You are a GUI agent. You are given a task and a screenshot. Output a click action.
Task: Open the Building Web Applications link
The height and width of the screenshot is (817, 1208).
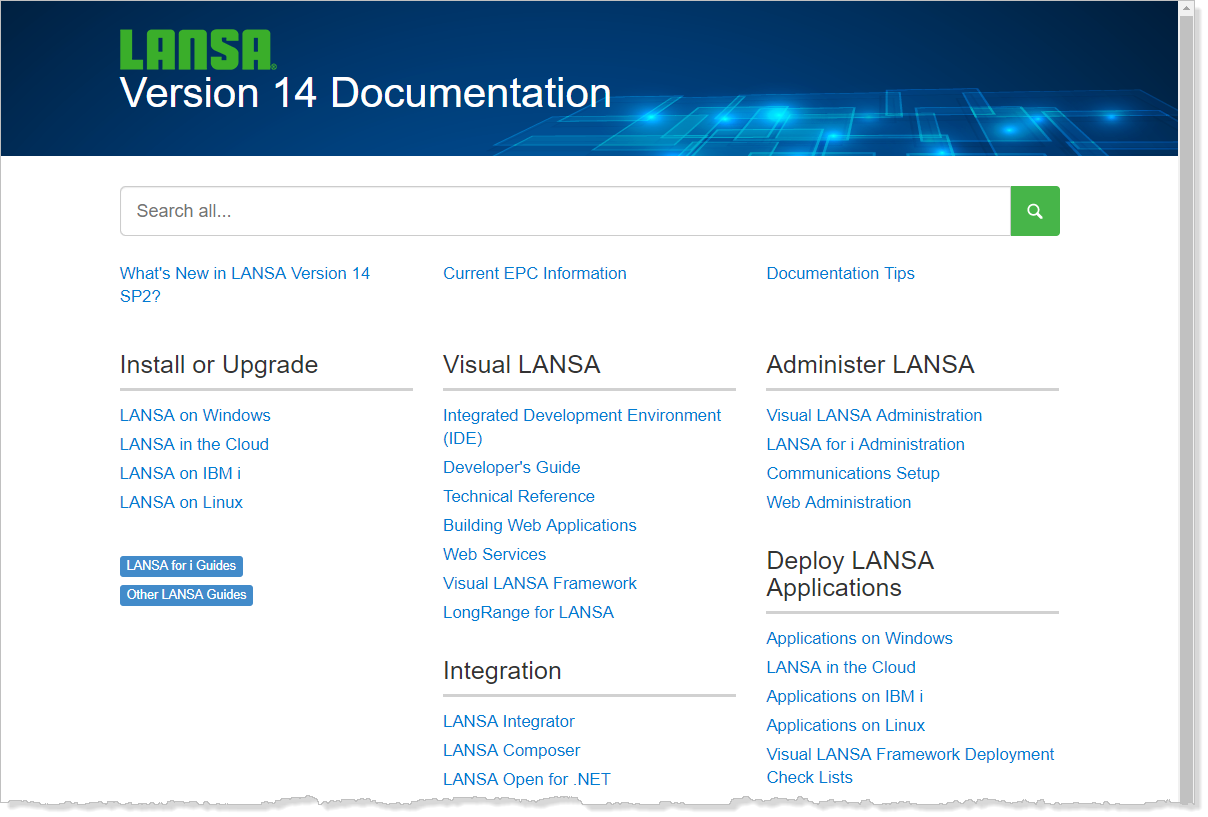(540, 525)
